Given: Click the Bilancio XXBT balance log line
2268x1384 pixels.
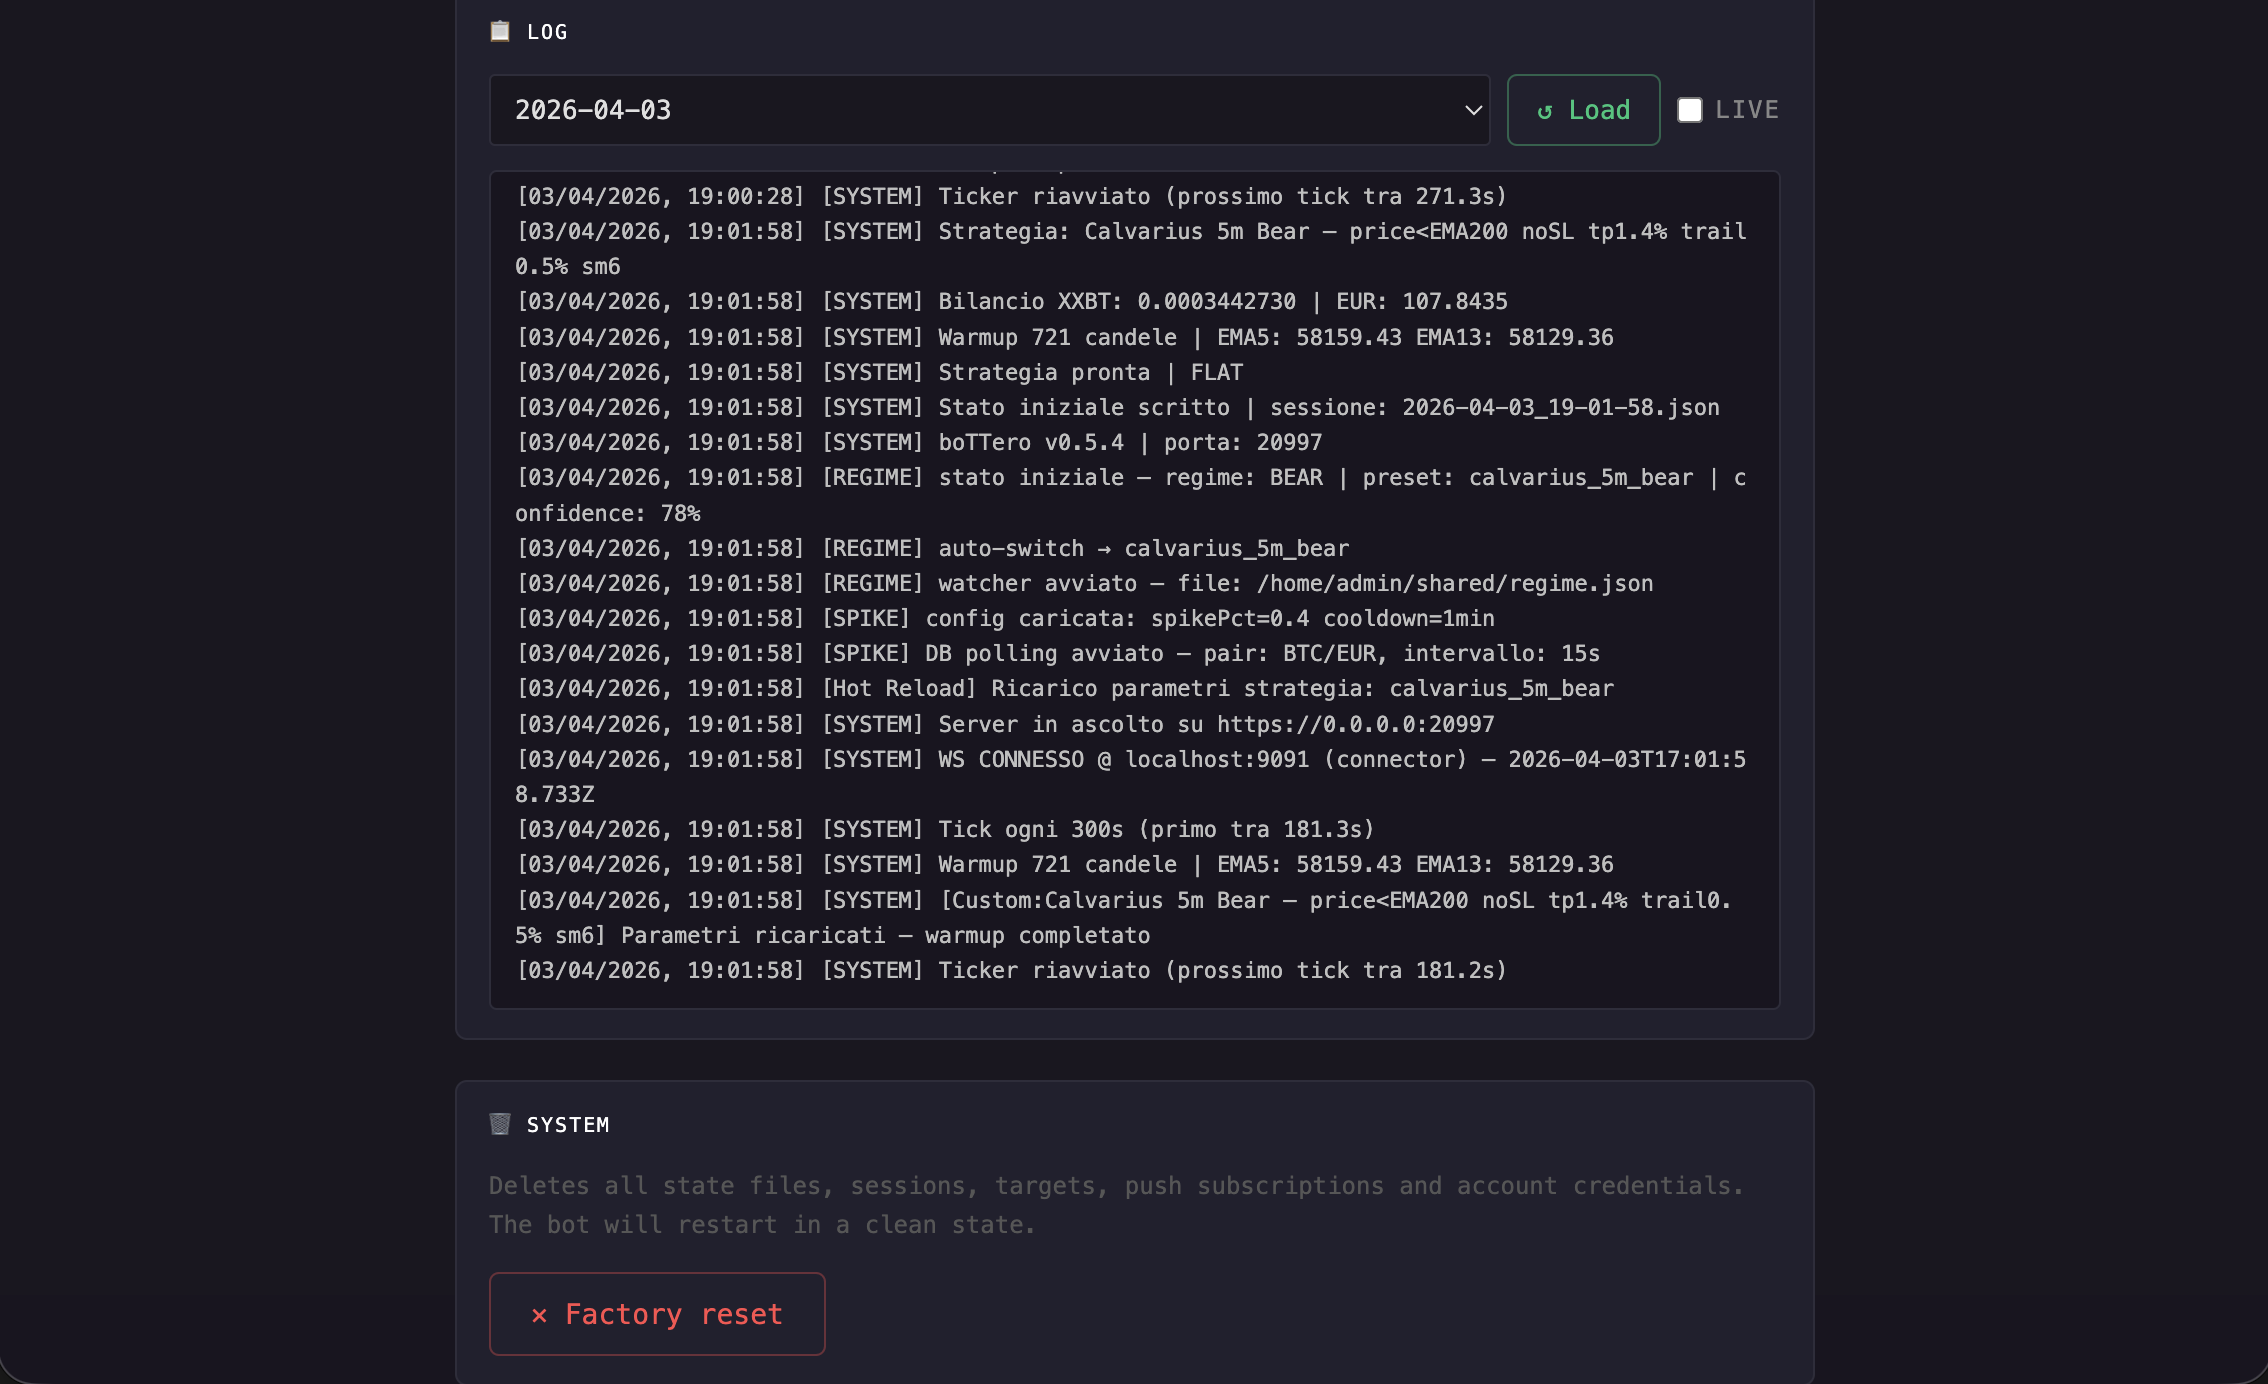Looking at the screenshot, I should 1012,301.
